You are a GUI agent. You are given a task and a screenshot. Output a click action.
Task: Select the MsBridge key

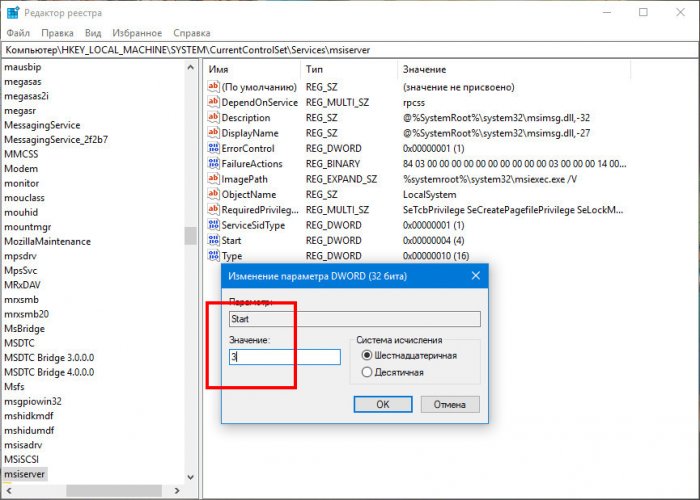25,329
